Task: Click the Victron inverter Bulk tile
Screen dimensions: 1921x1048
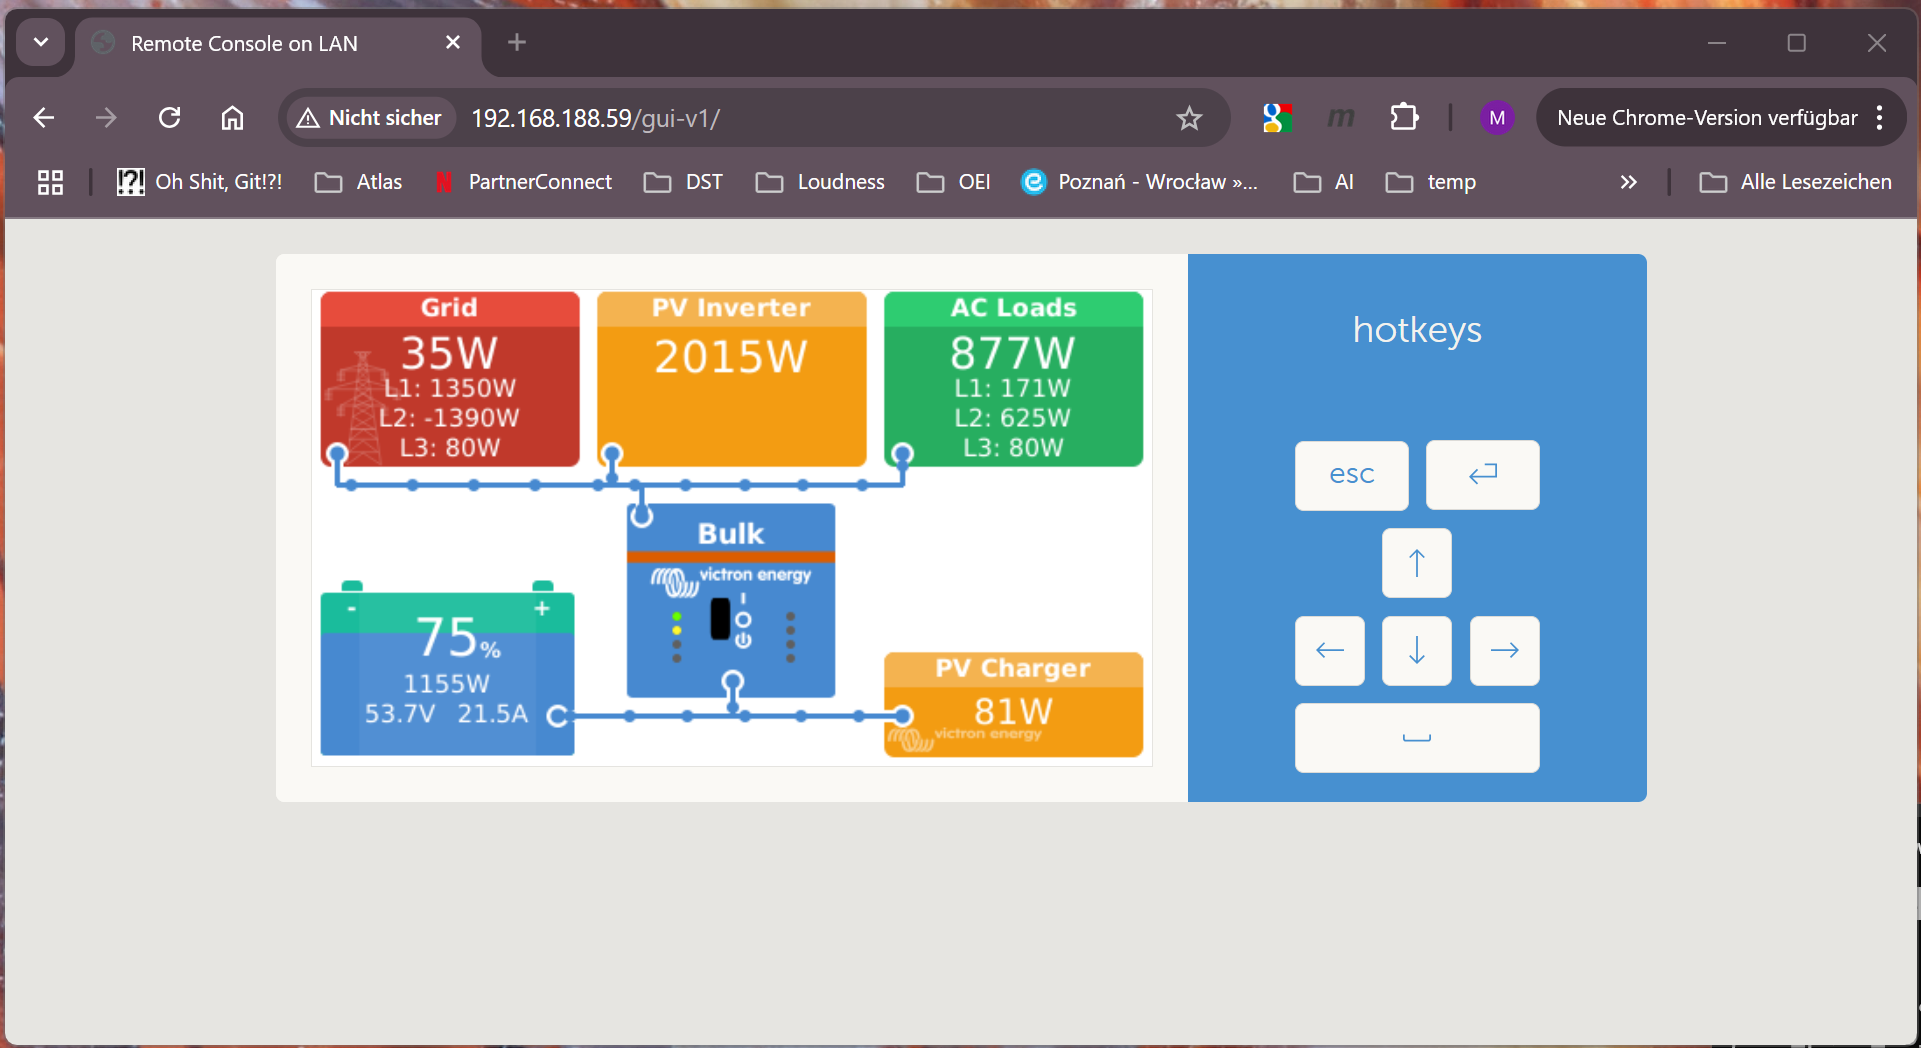Action: point(731,600)
